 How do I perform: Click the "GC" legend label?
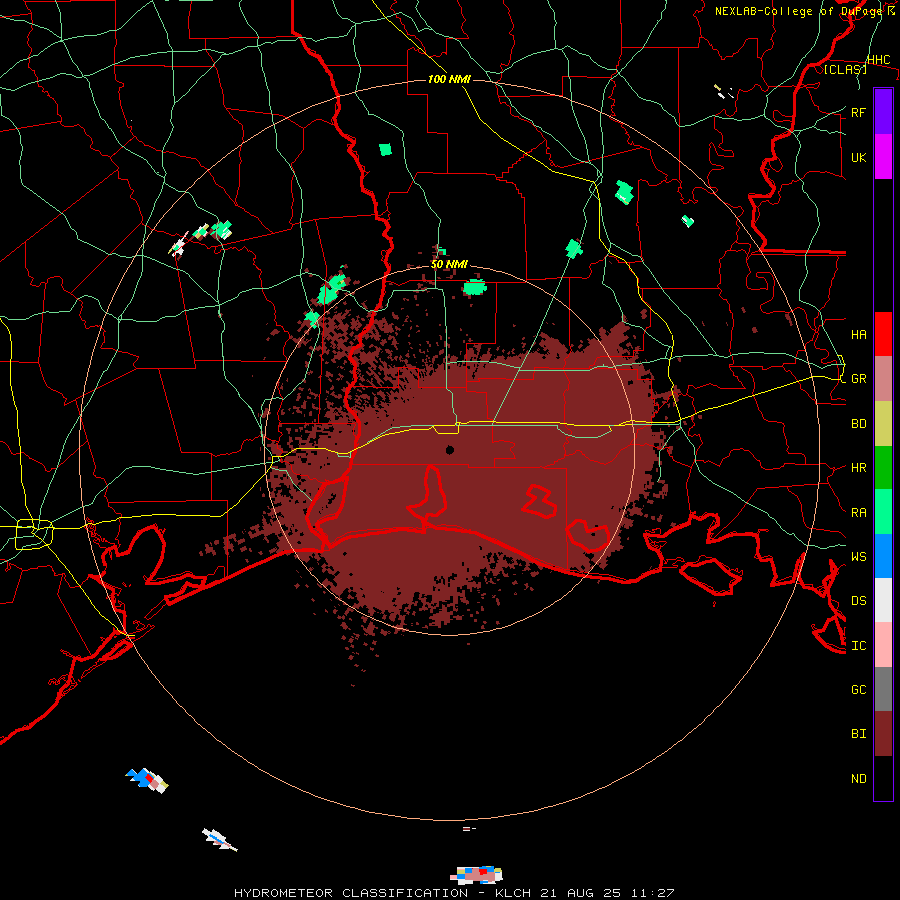coord(858,690)
